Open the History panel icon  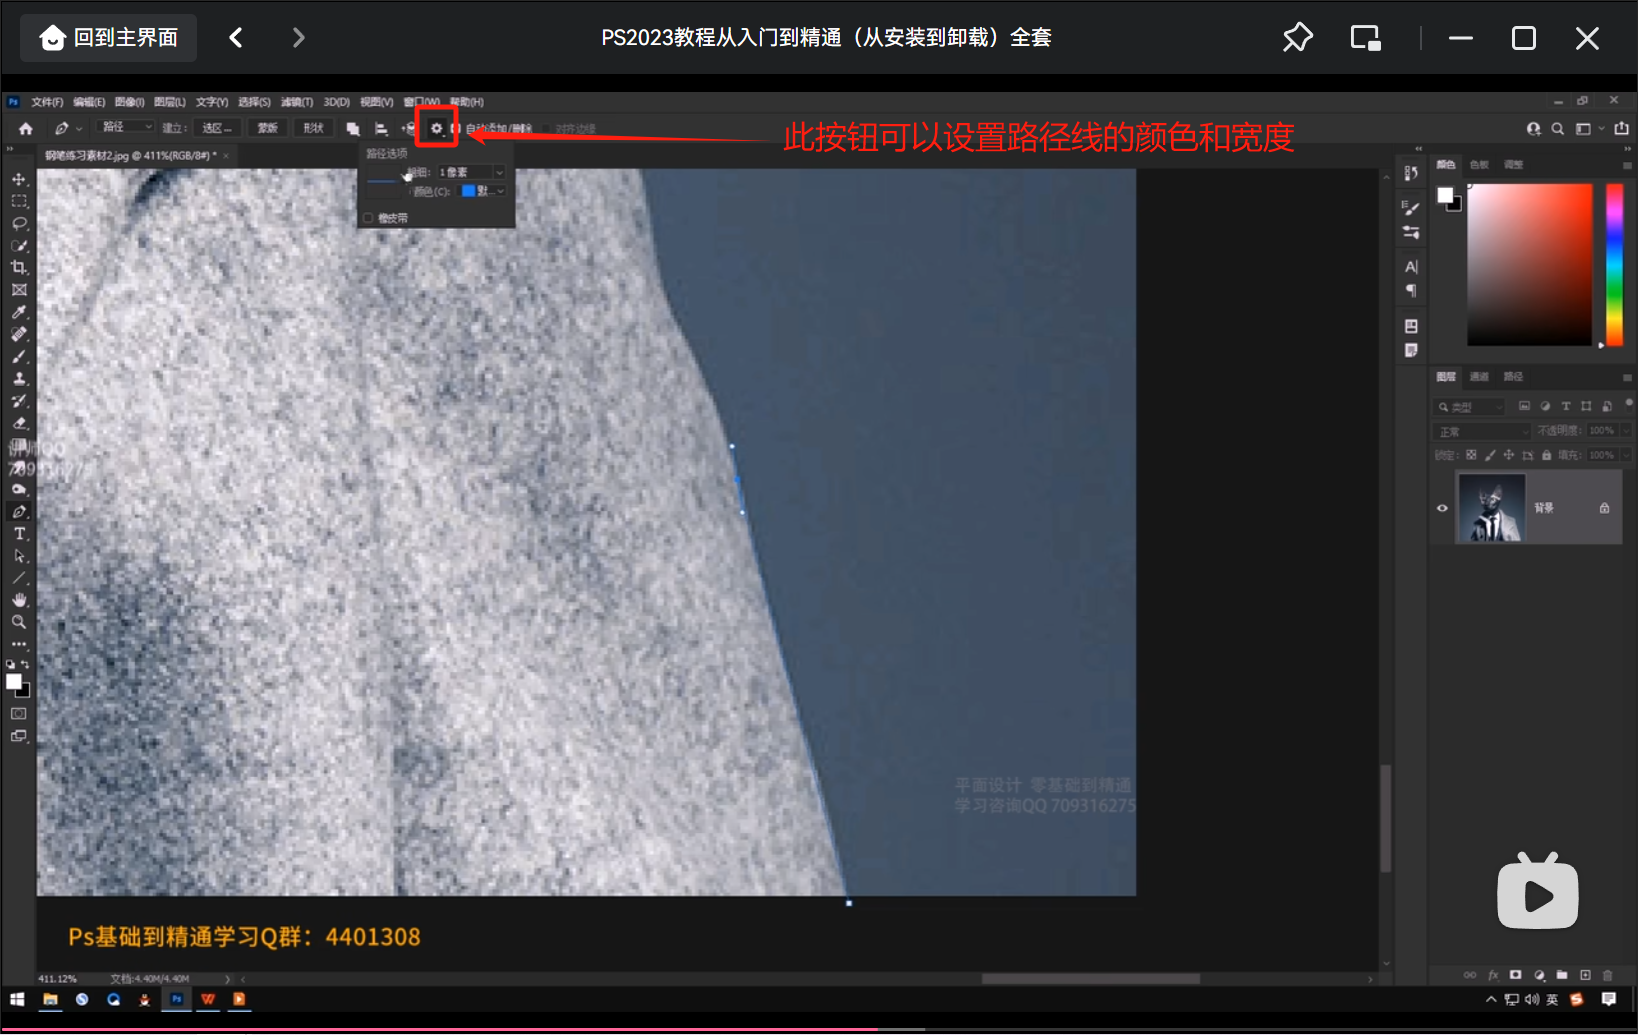[1411, 173]
